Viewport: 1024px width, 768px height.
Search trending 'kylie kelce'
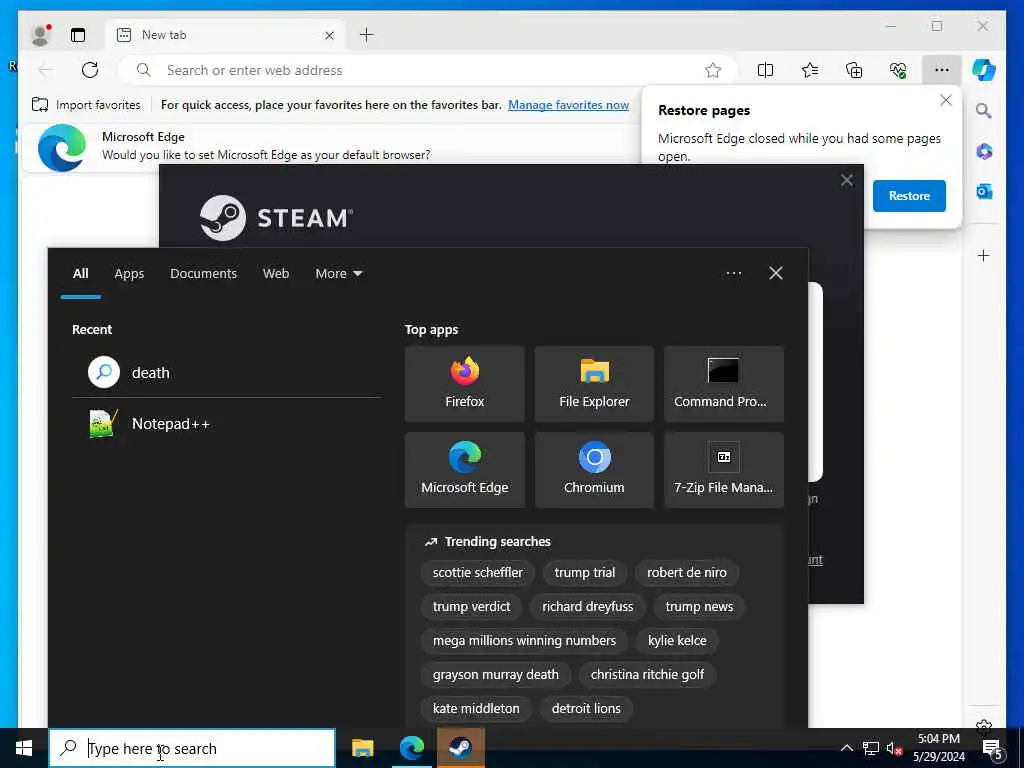[677, 641]
